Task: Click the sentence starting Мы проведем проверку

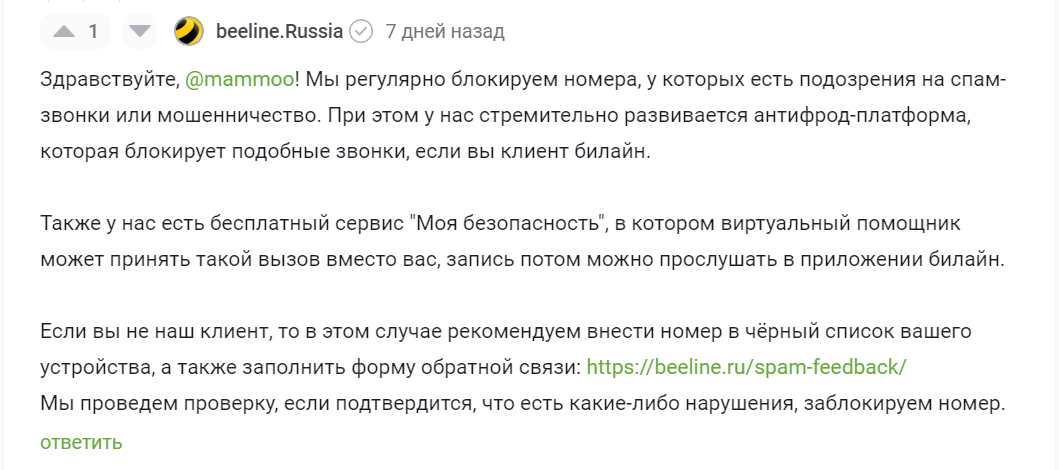Action: 523,404
